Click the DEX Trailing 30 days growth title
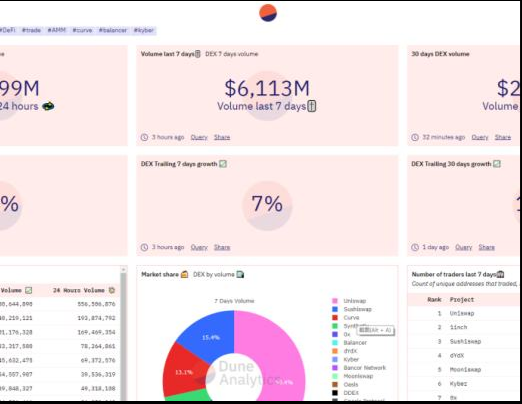The width and height of the screenshot is (522, 404). (456, 164)
